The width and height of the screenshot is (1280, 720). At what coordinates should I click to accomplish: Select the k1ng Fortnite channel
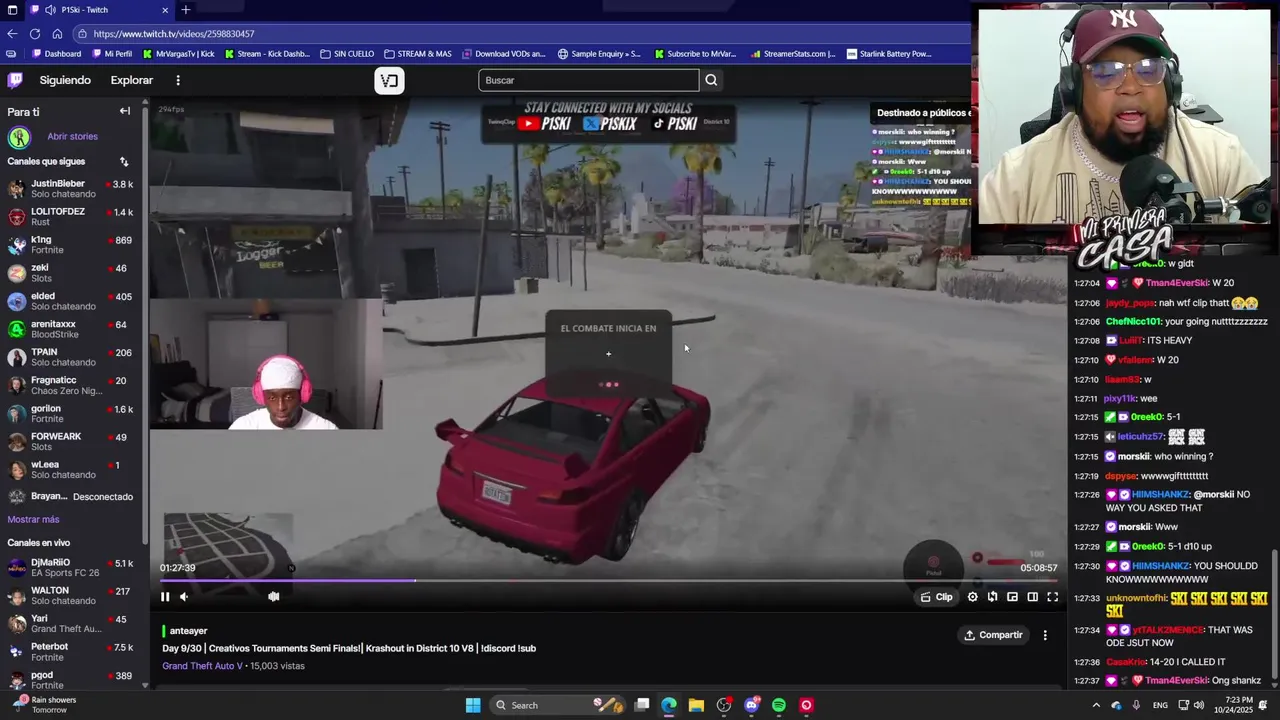pos(71,245)
